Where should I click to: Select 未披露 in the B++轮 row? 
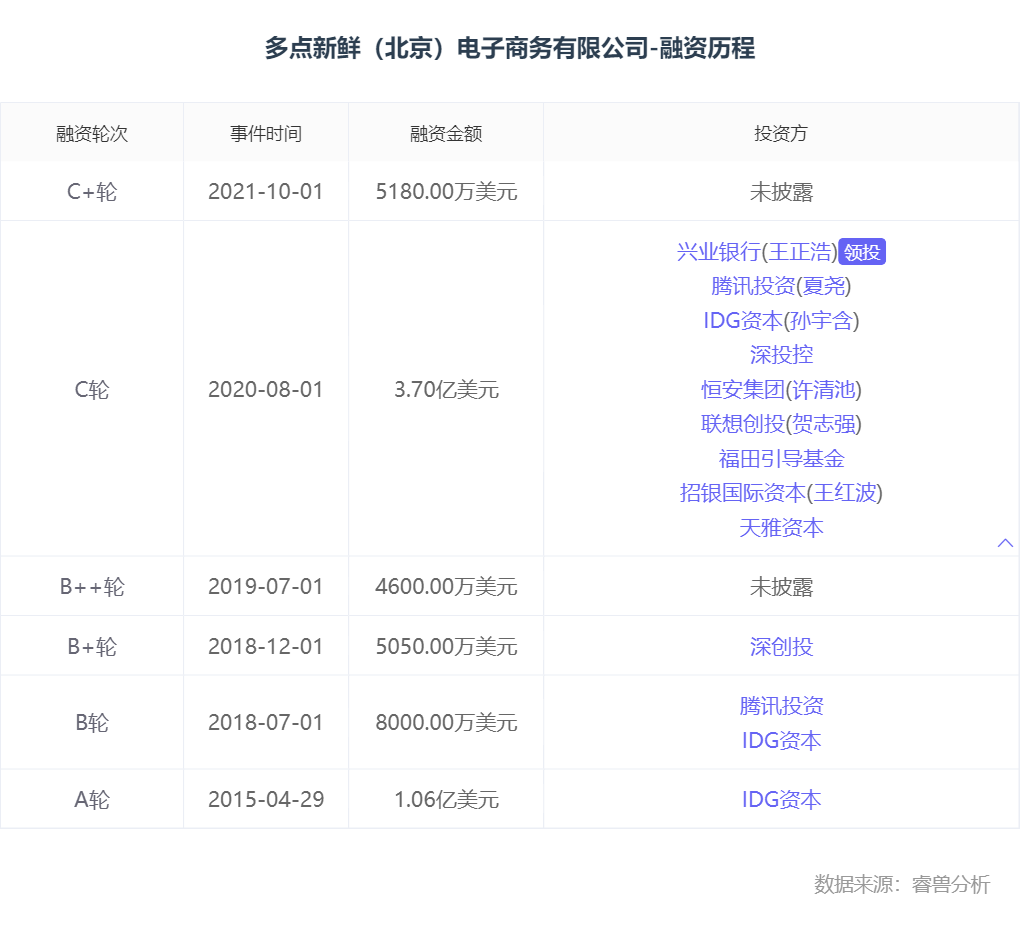[781, 587]
